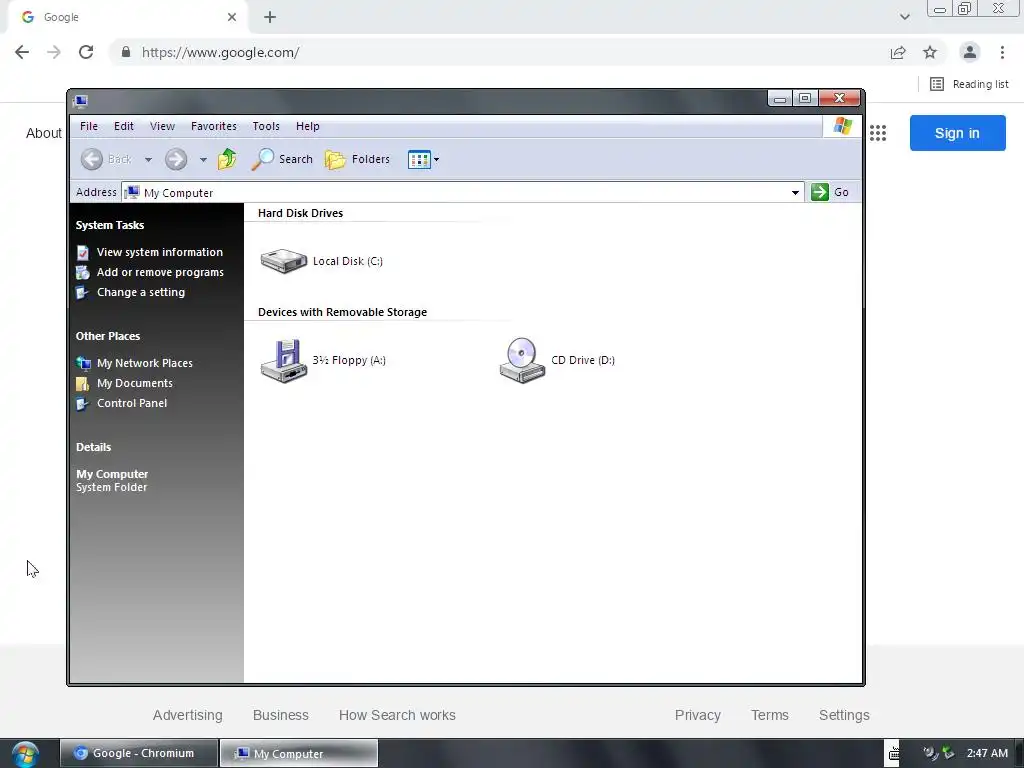This screenshot has height=768, width=1024.
Task: Open the Chromium three-dot menu
Action: (x=1002, y=52)
